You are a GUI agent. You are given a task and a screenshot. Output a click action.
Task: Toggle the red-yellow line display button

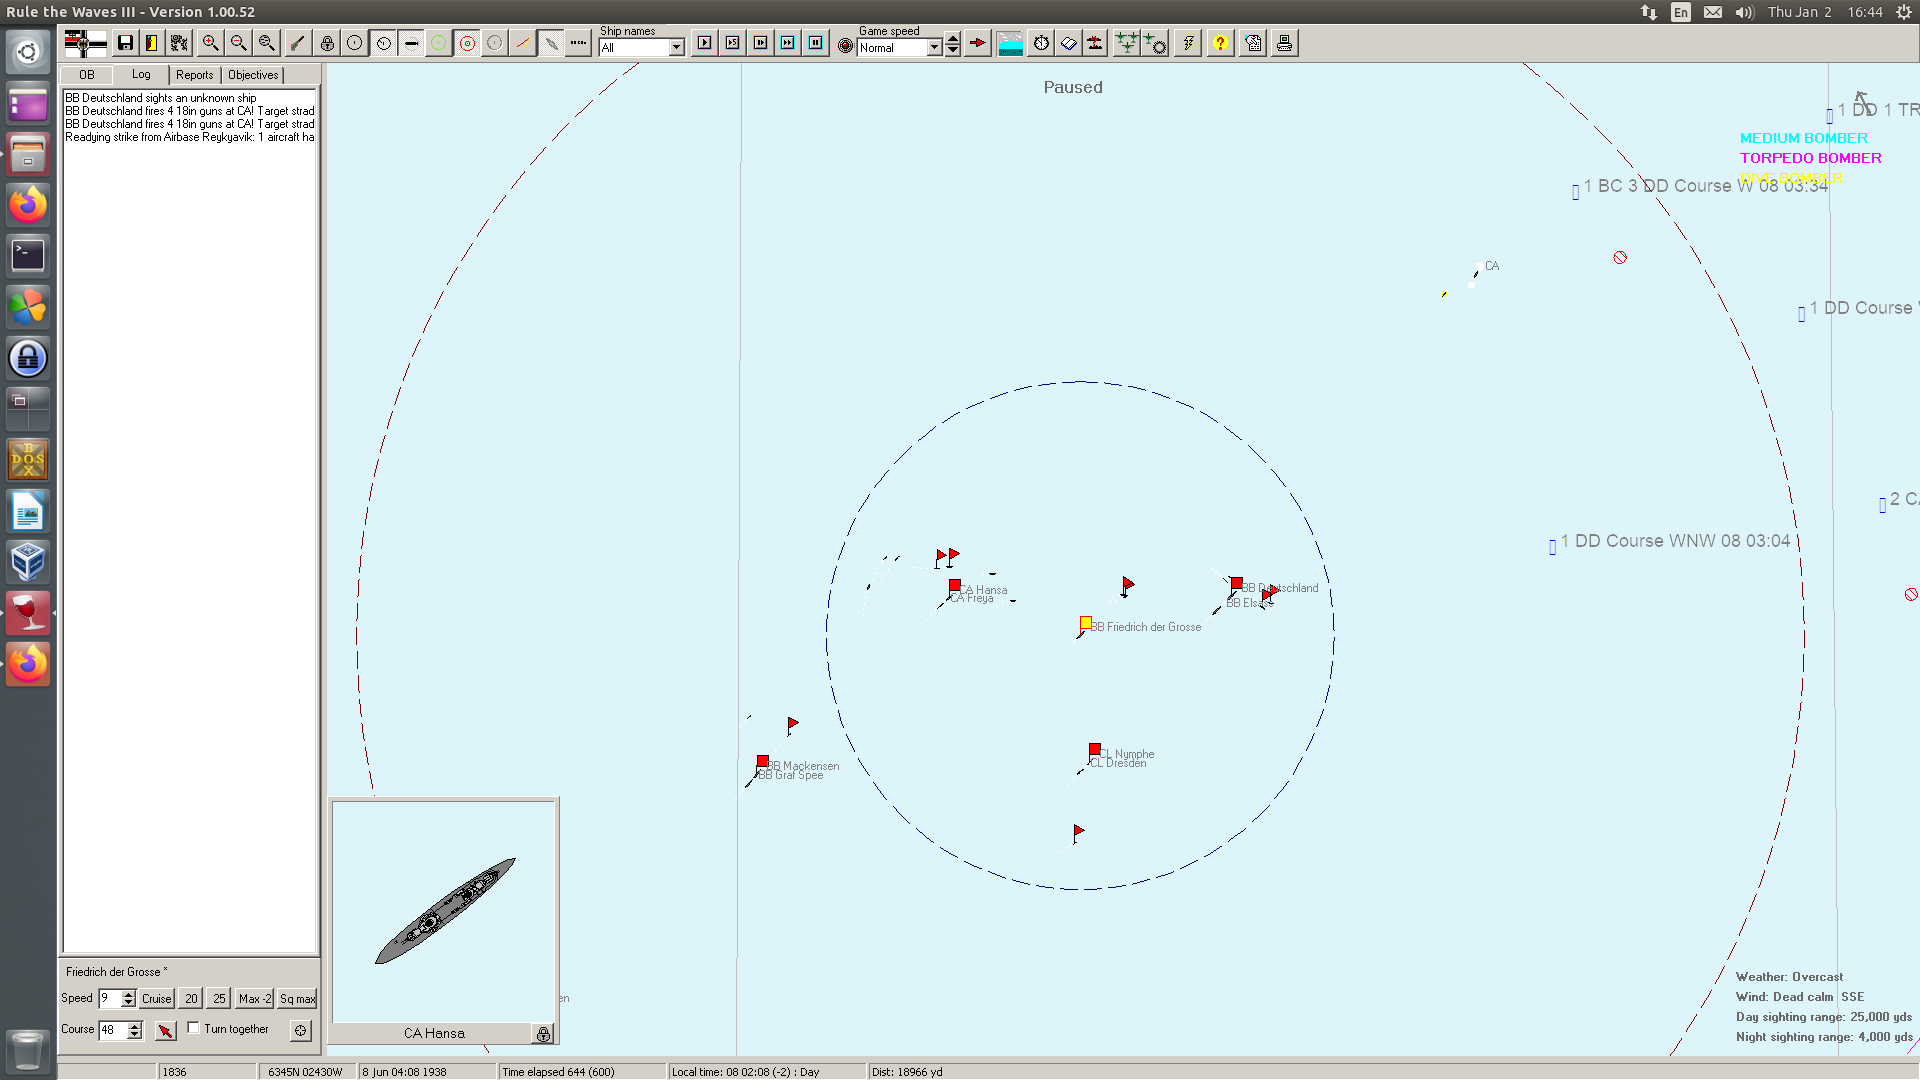pos(523,43)
